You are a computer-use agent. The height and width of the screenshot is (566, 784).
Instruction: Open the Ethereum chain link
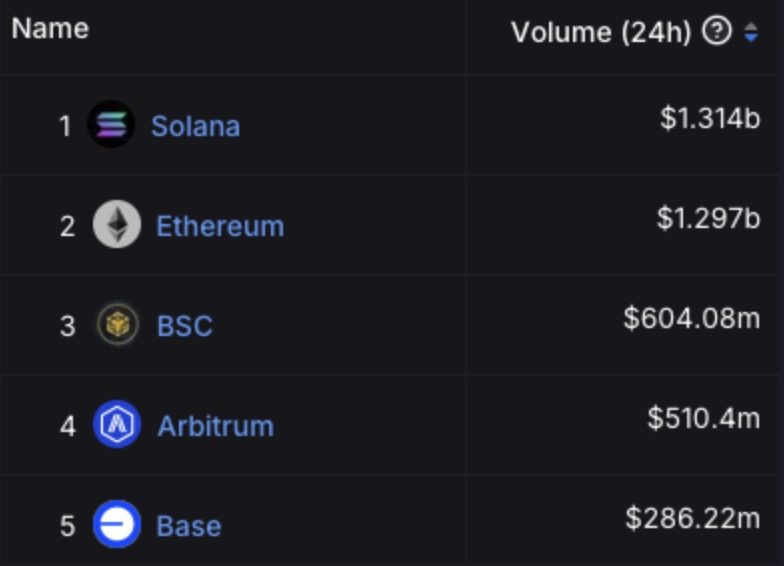pos(220,226)
